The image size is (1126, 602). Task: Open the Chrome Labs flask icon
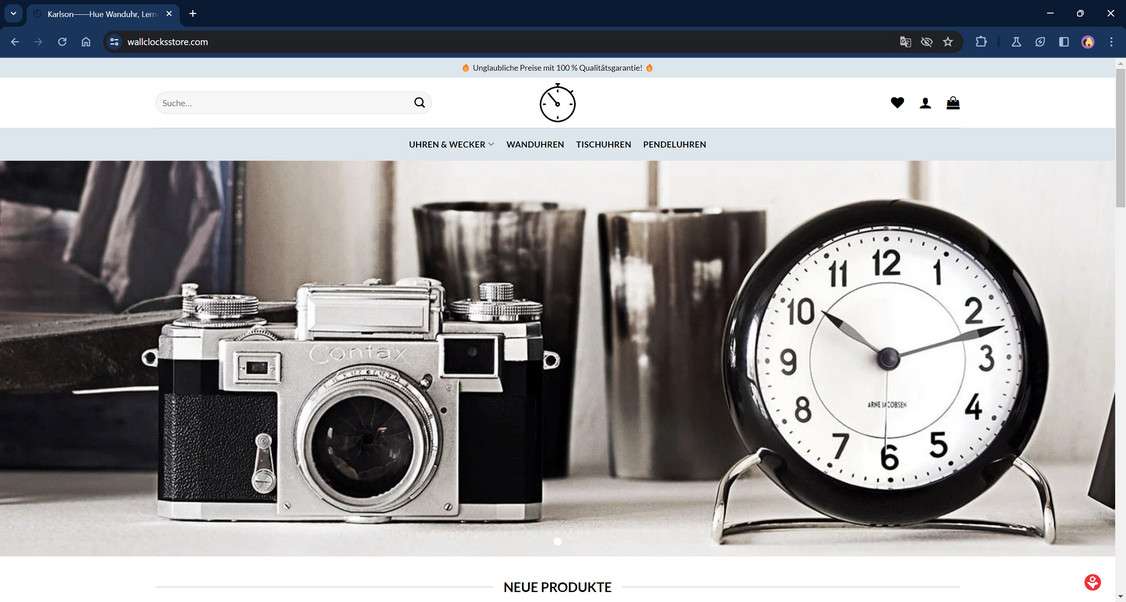click(x=1016, y=42)
